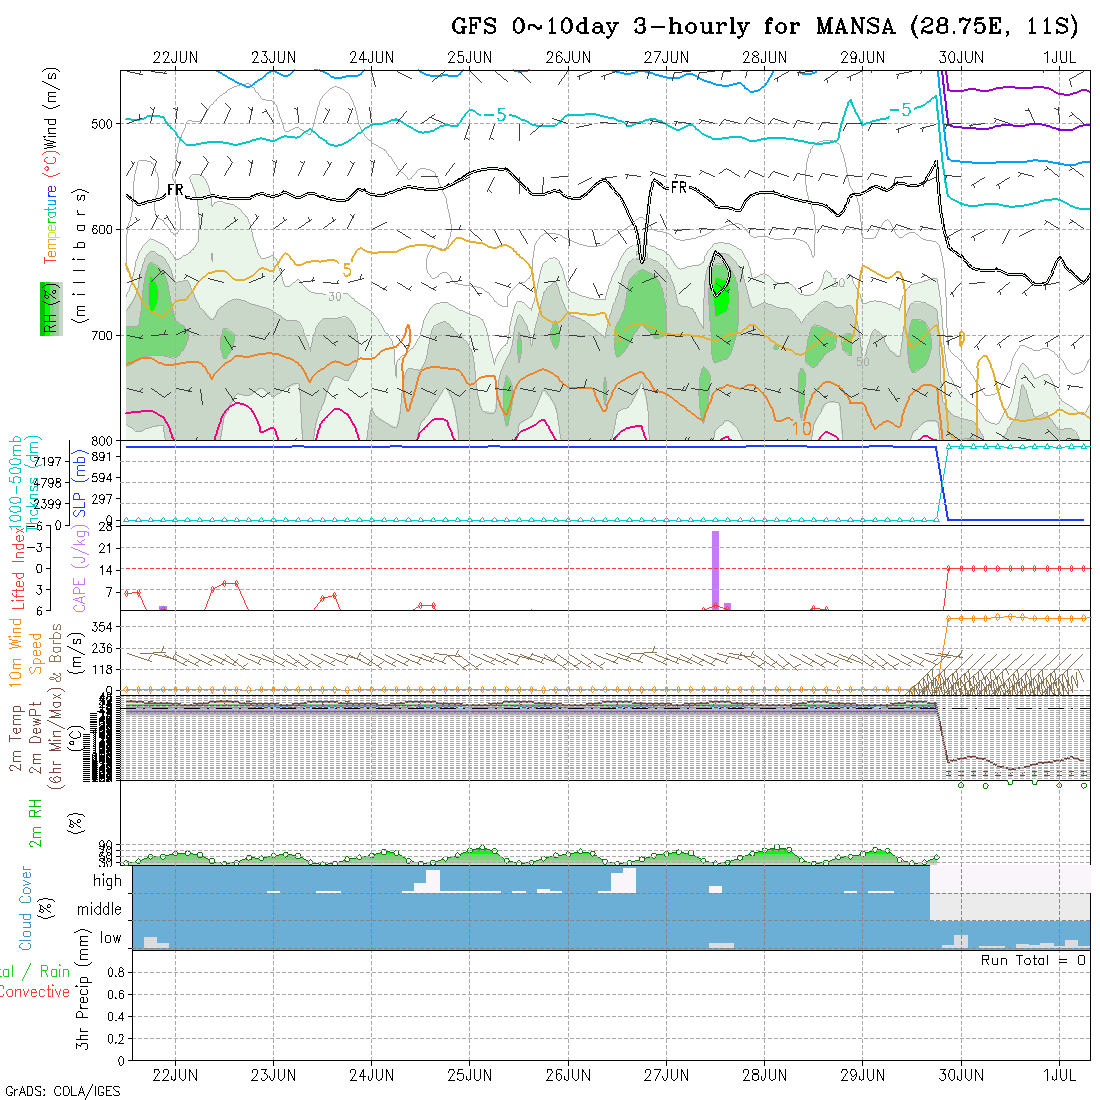
Task: Click the orange 10 contour label
Action: click(x=800, y=428)
